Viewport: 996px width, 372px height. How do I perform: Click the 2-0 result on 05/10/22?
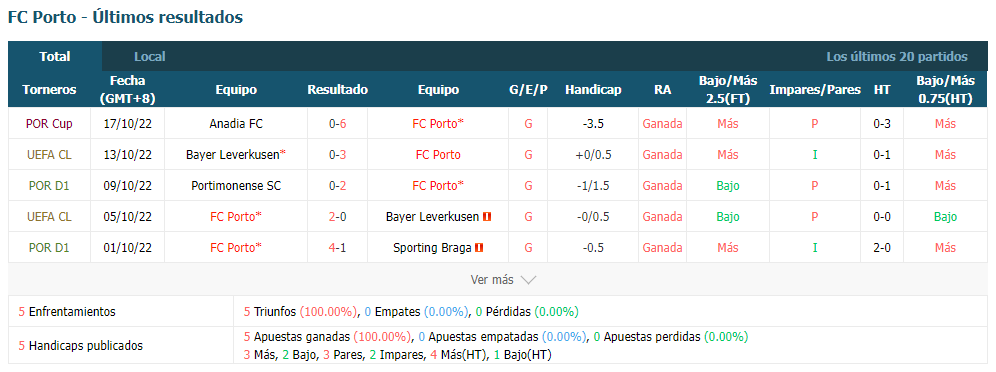[337, 217]
